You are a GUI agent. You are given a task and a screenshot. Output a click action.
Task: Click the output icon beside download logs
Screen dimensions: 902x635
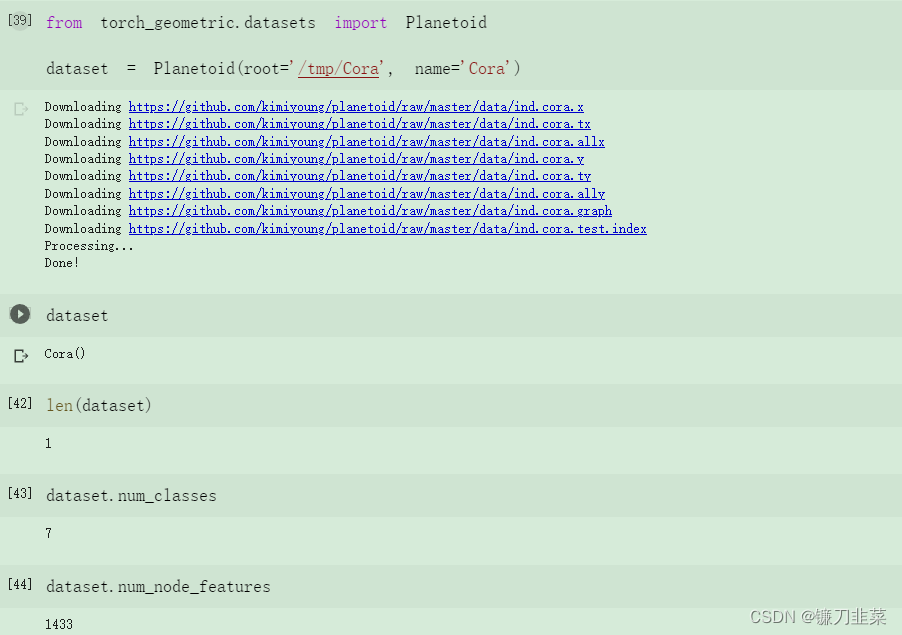[21, 109]
